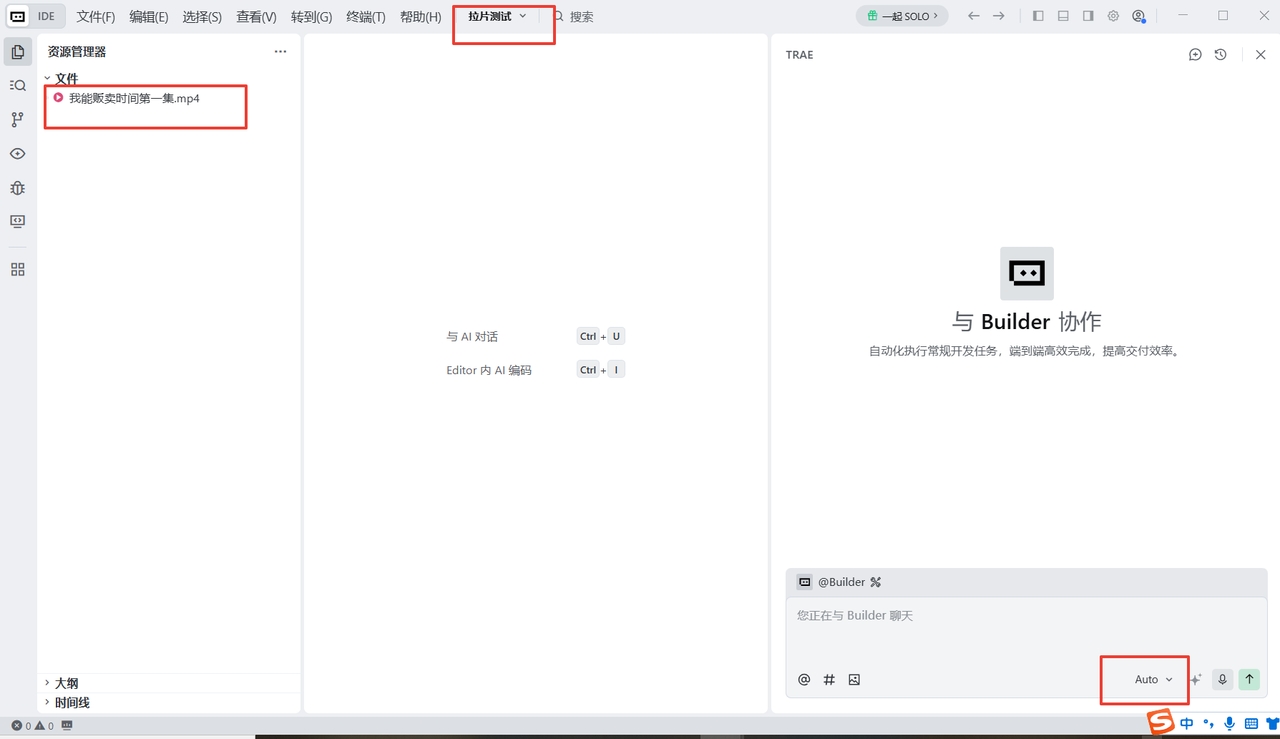Open the 文件(F) menu
Screen dimensions: 1280x739
96,17
